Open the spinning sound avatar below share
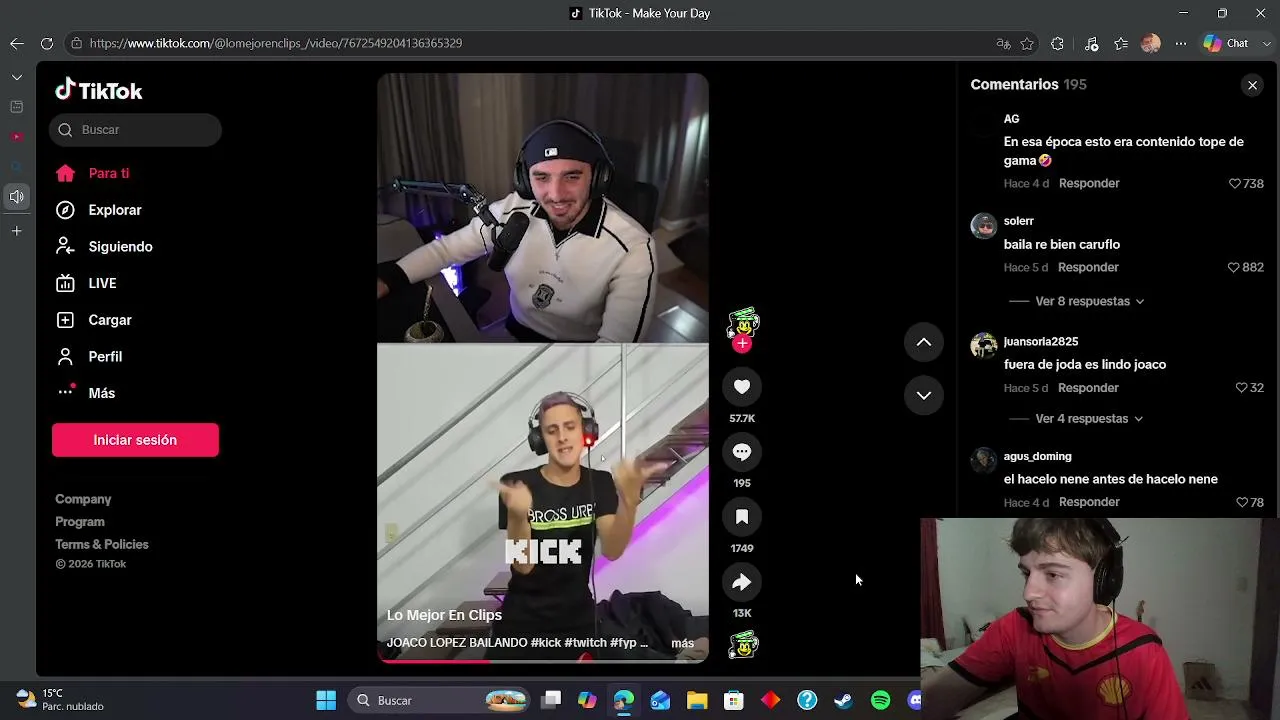1280x720 pixels. point(743,645)
